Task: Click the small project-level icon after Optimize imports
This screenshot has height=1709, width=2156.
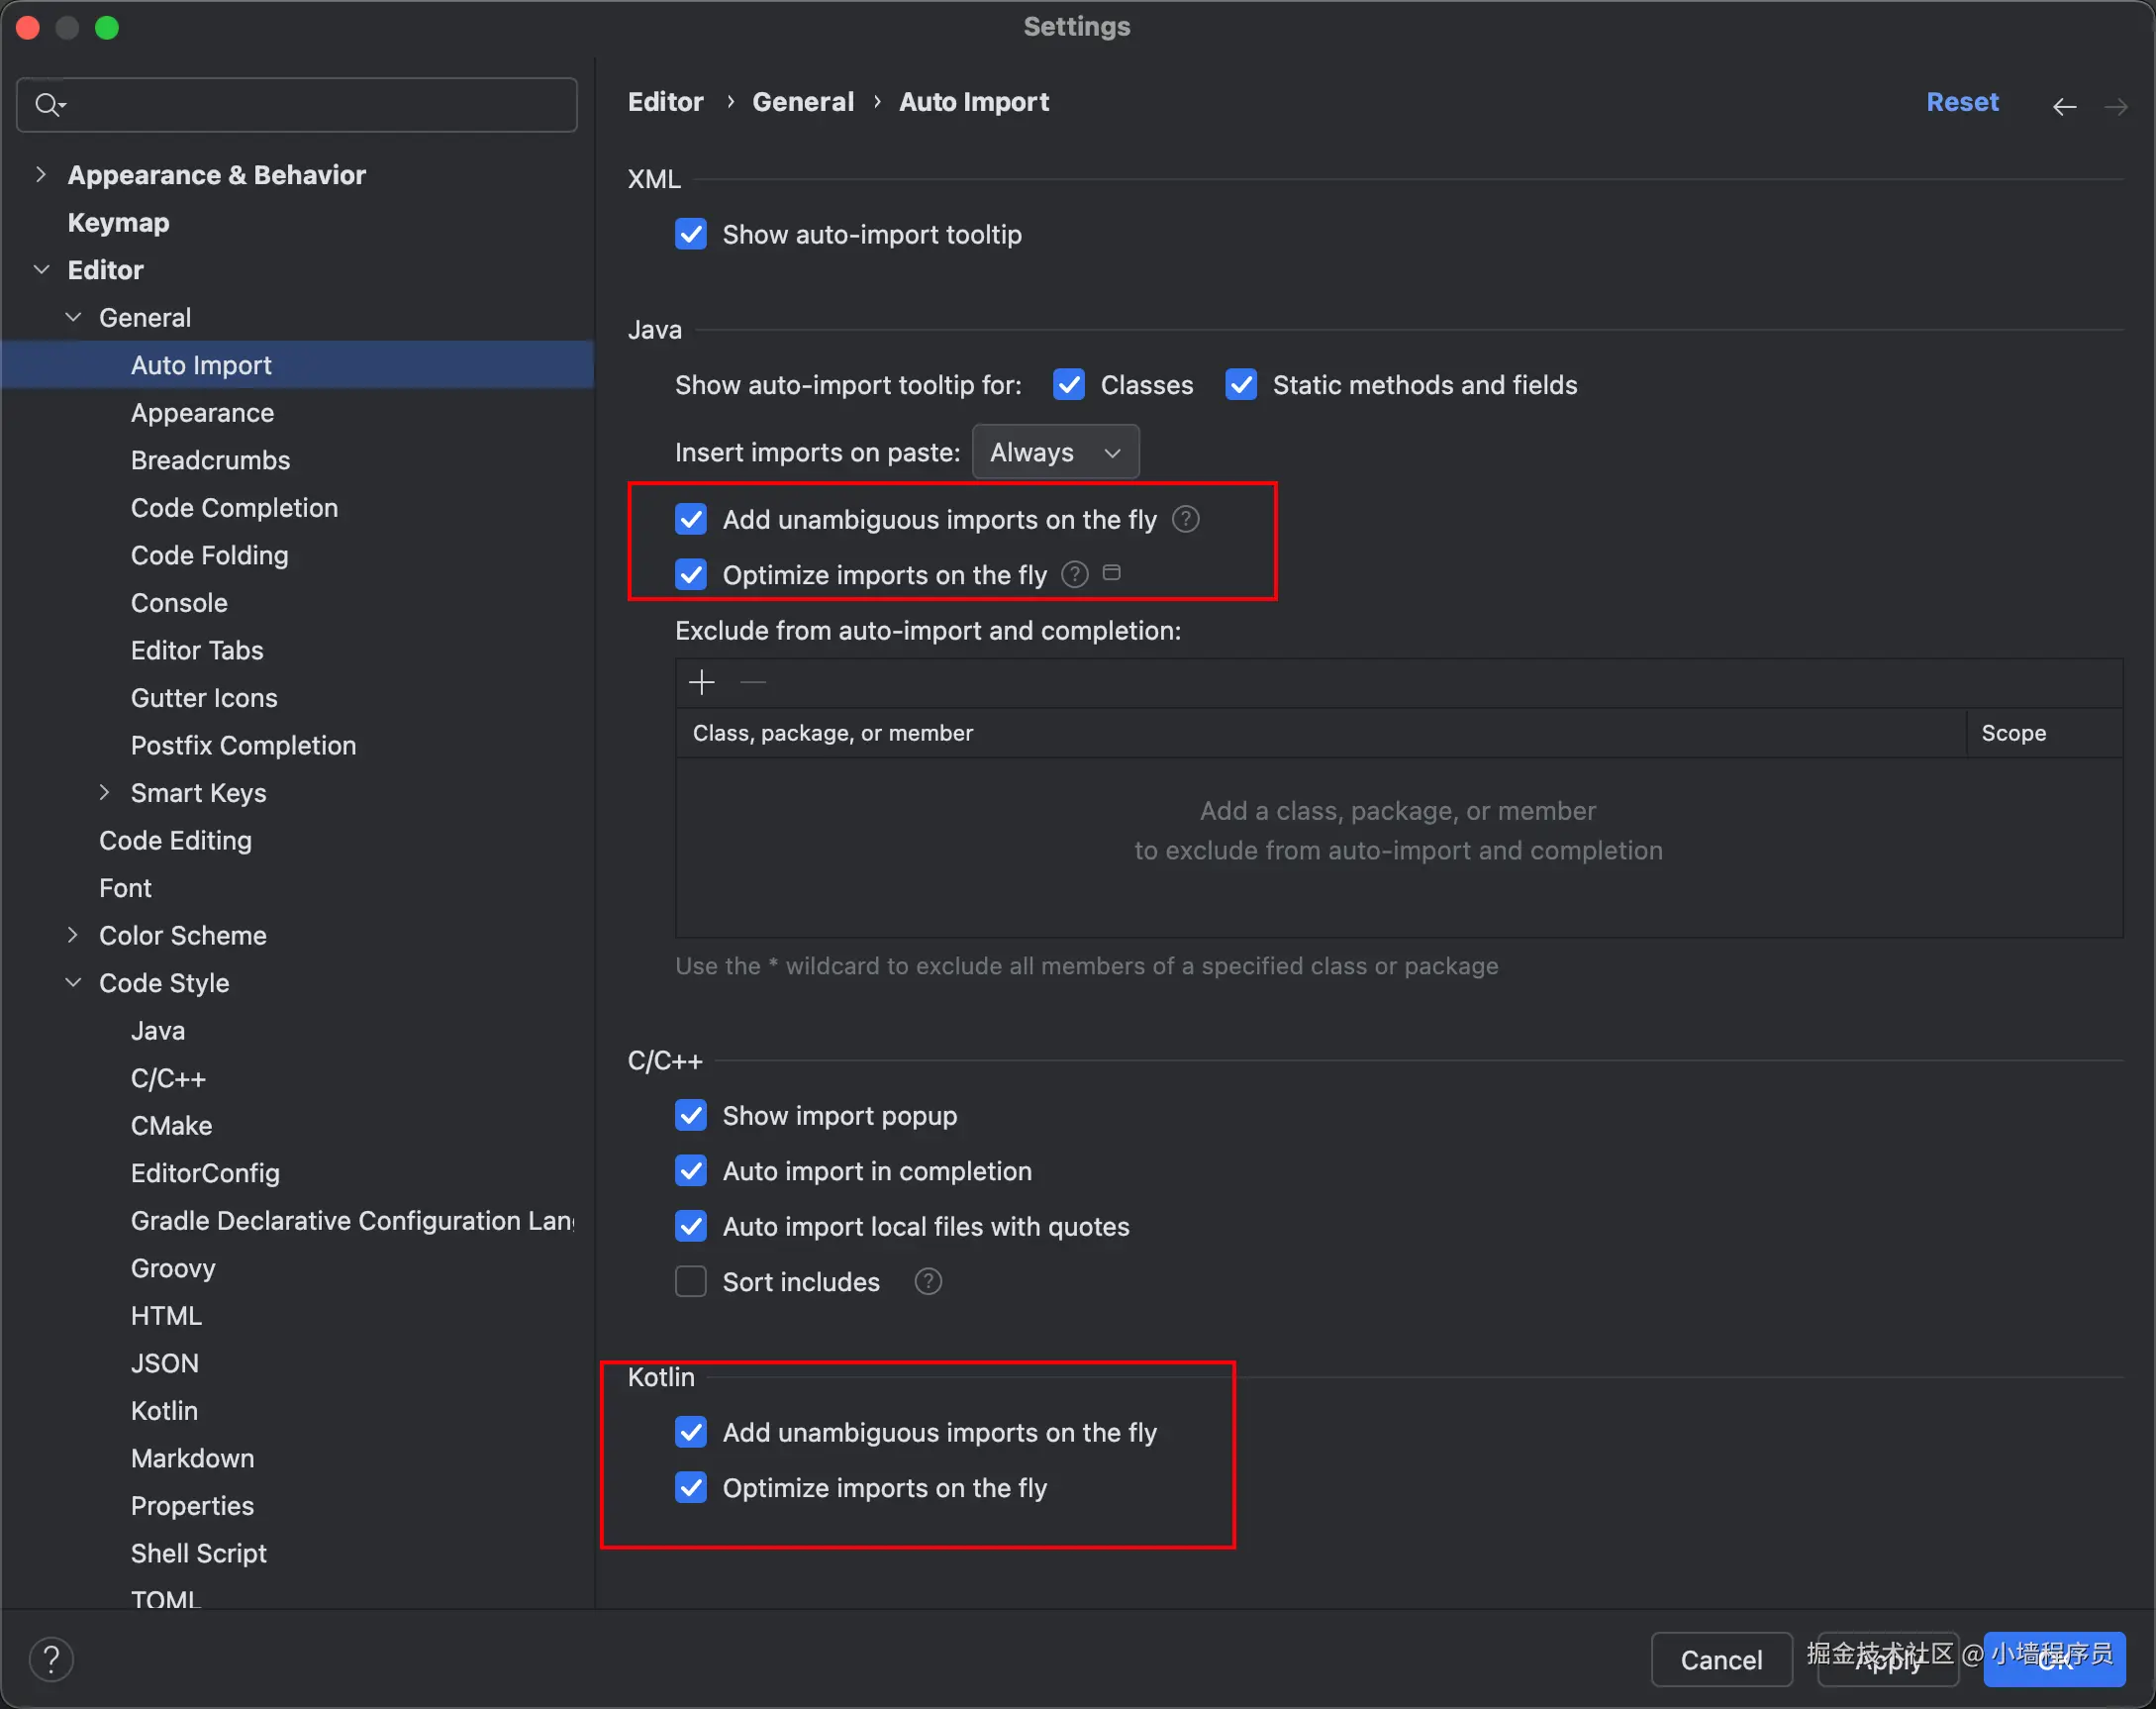Action: point(1111,573)
